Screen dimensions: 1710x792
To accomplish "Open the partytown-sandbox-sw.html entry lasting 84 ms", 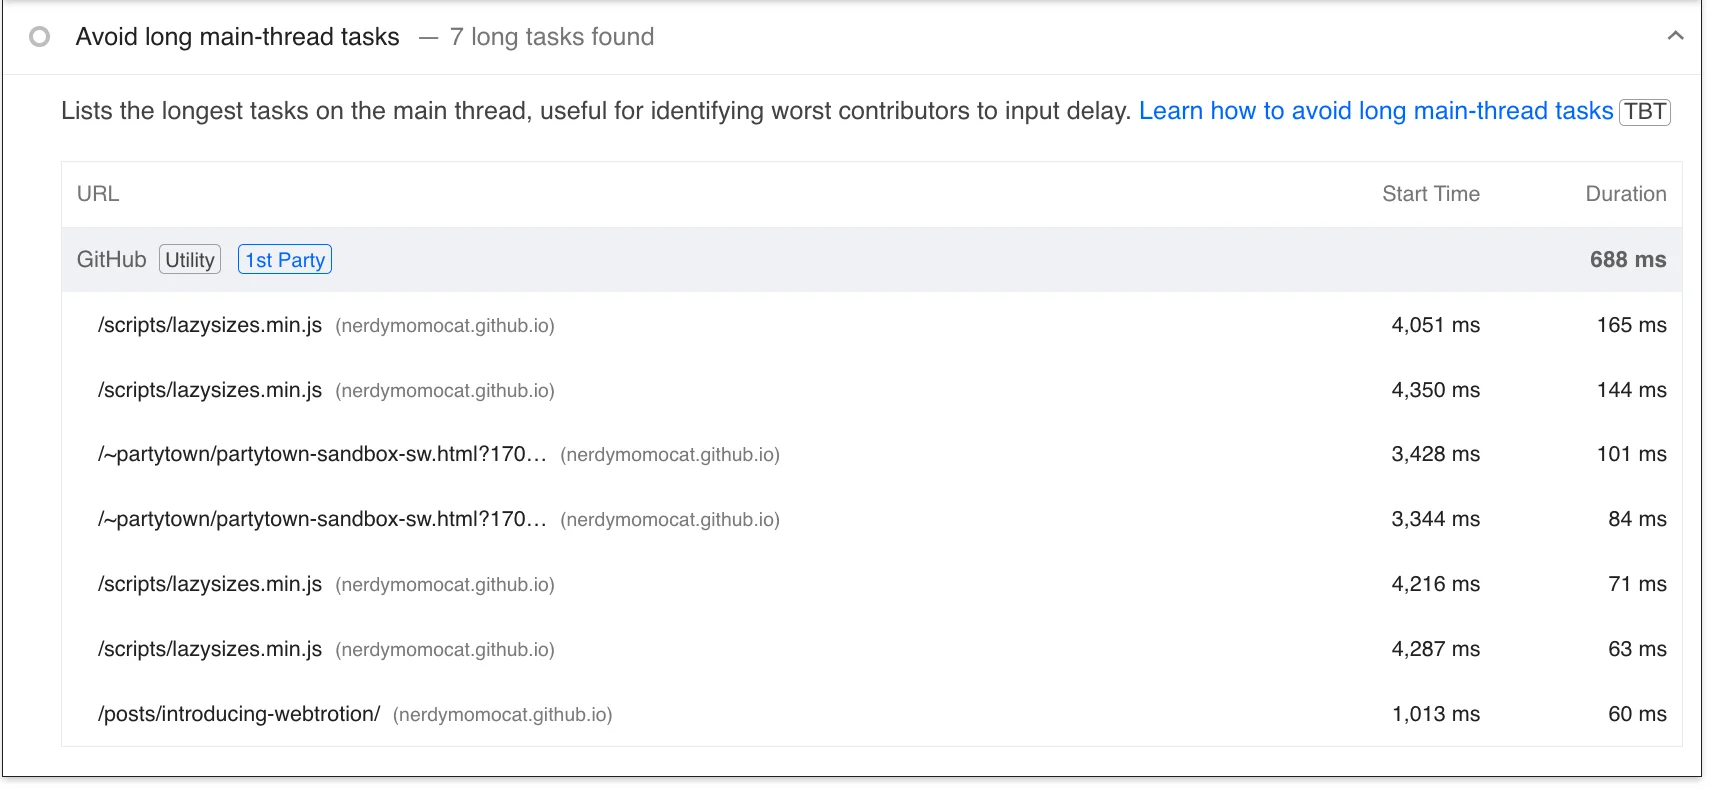I will point(322,519).
